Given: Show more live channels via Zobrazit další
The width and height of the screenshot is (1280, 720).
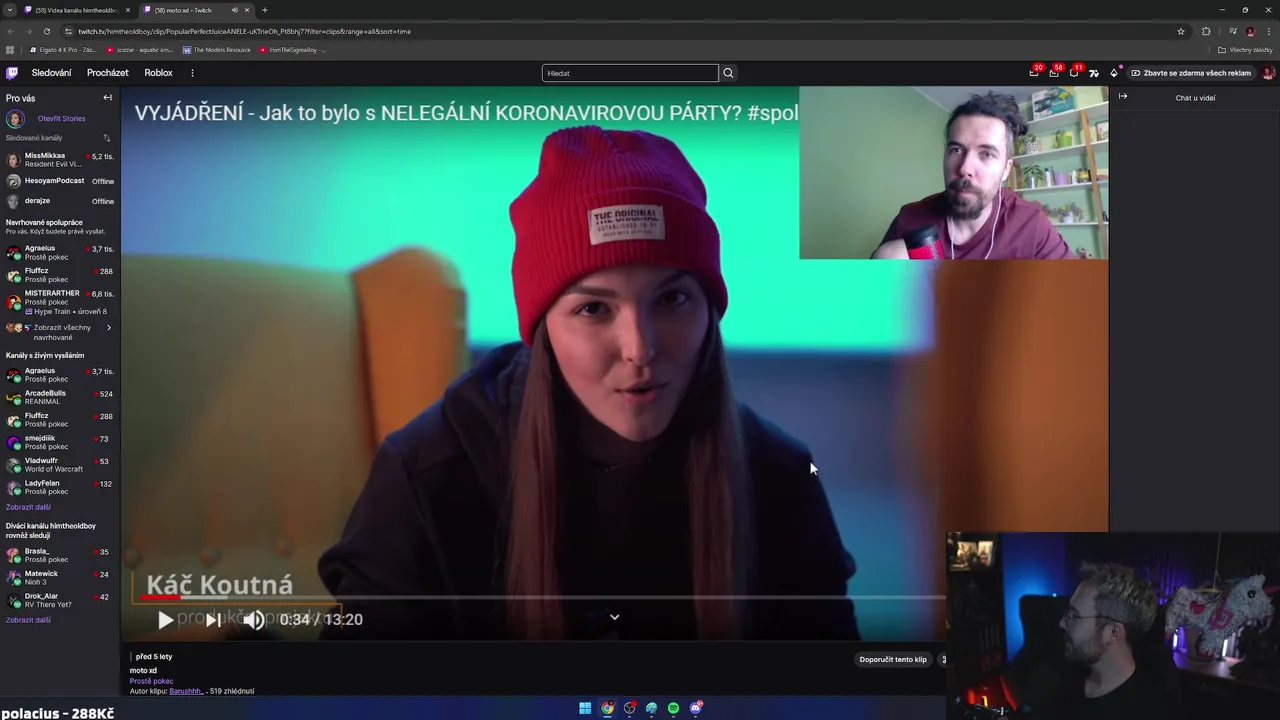Looking at the screenshot, I should point(28,507).
